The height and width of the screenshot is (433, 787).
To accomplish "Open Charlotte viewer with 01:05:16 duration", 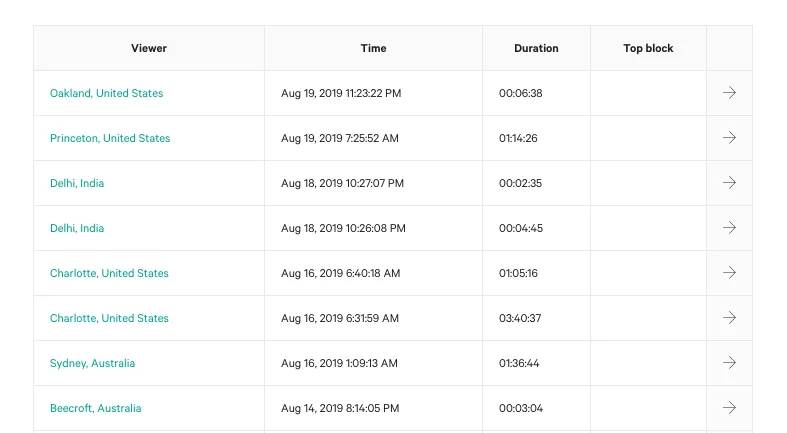I will pyautogui.click(x=109, y=273).
